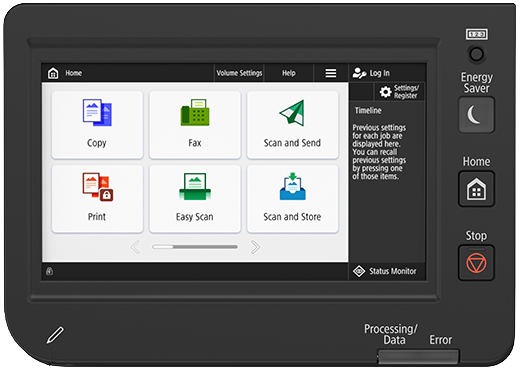Push the physical Home button
The image size is (520, 370).
[476, 189]
